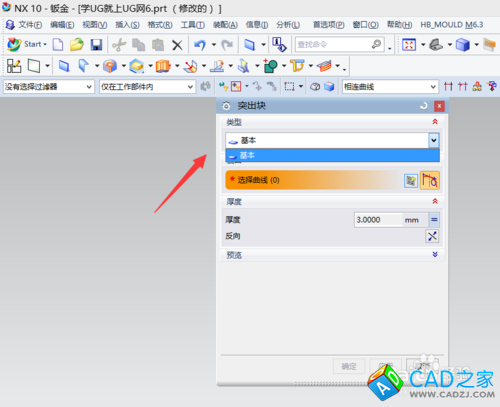Open the 没有选择过滤器 filter dropdown
The width and height of the screenshot is (500, 407).
pos(48,87)
